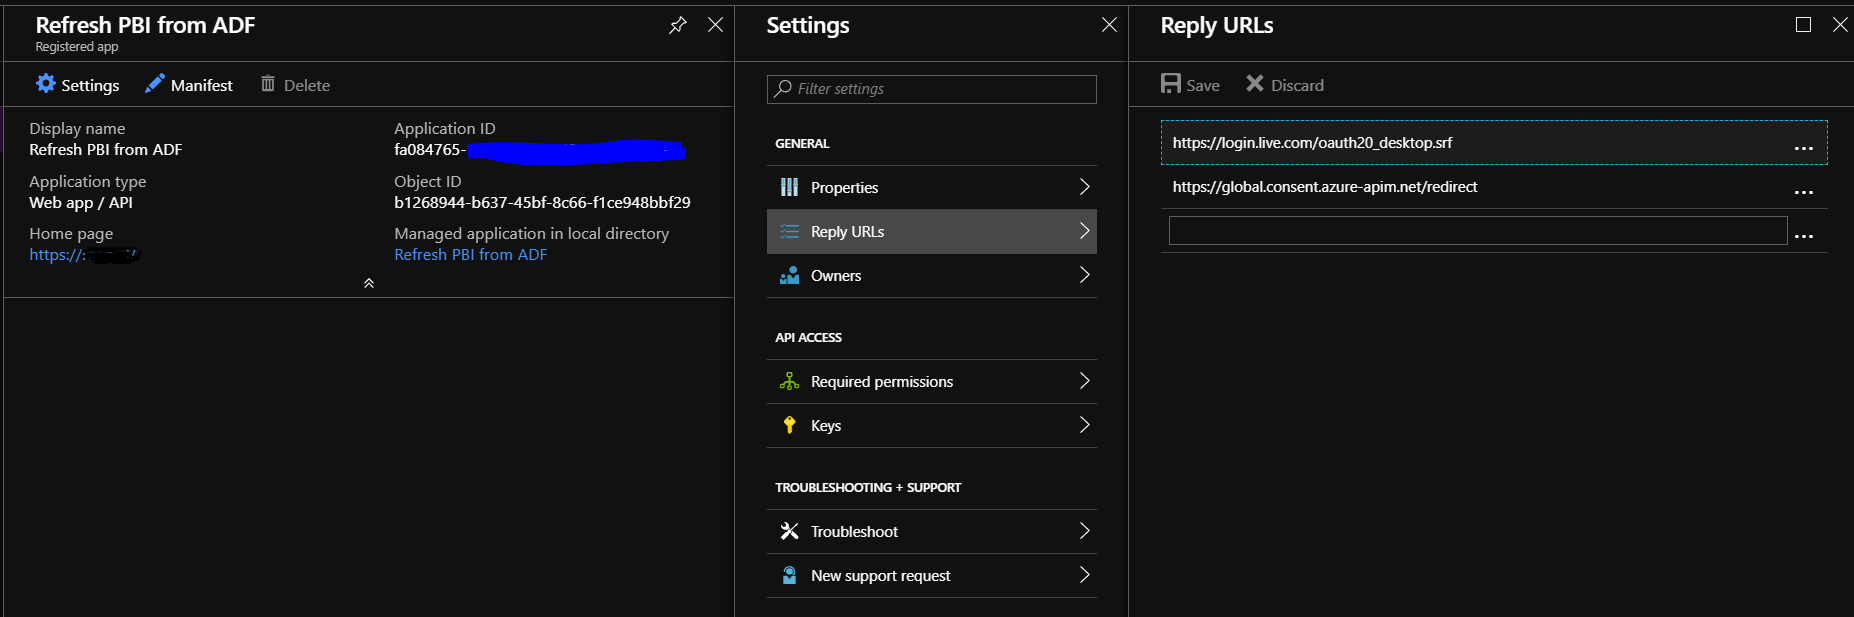Open the Troubleshoot item
This screenshot has height=617, width=1854.
coord(931,531)
